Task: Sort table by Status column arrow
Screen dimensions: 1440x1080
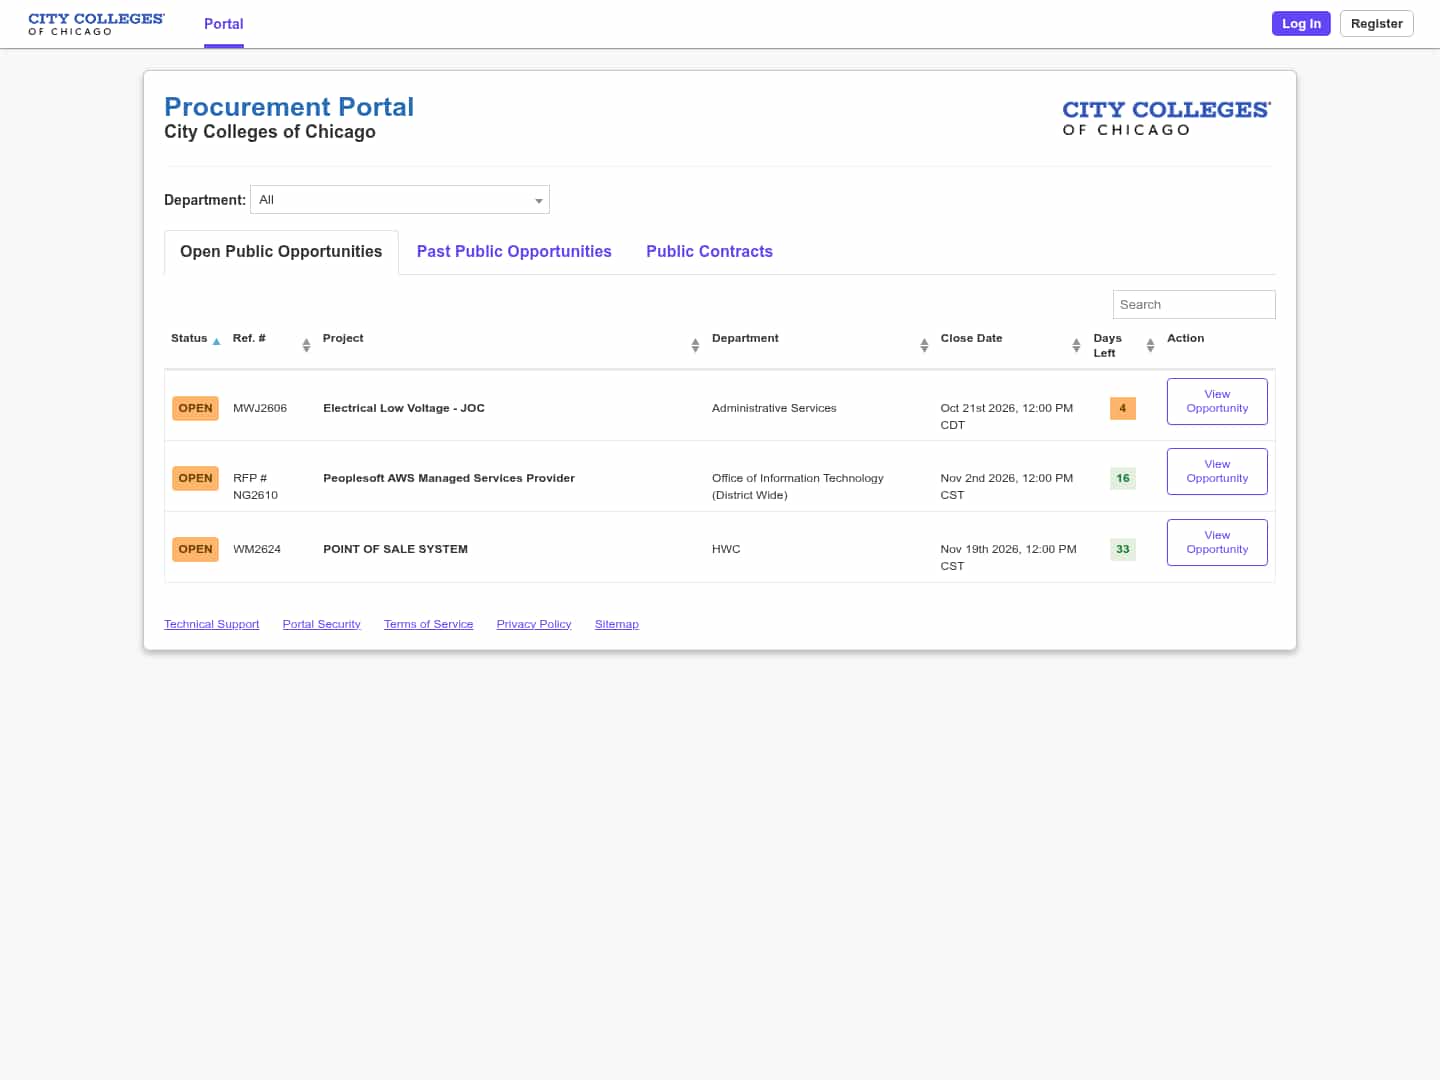Action: 216,342
